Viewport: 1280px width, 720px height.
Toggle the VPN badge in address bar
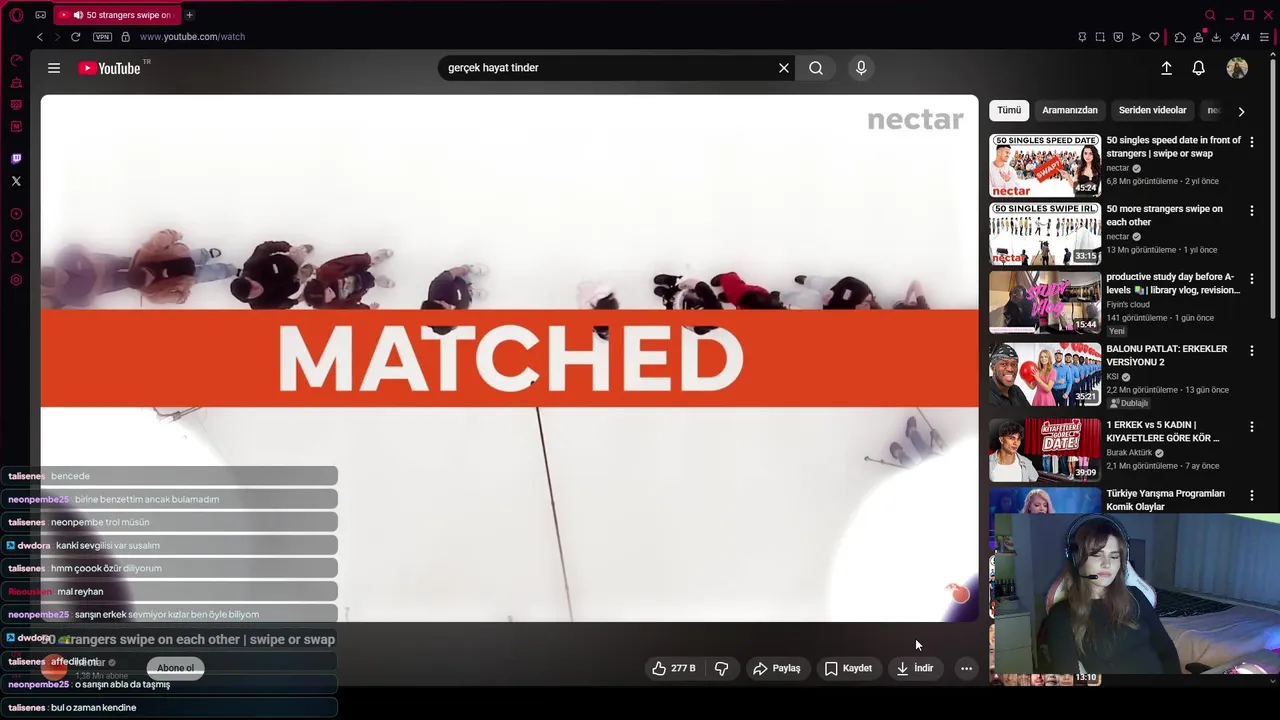click(x=102, y=37)
